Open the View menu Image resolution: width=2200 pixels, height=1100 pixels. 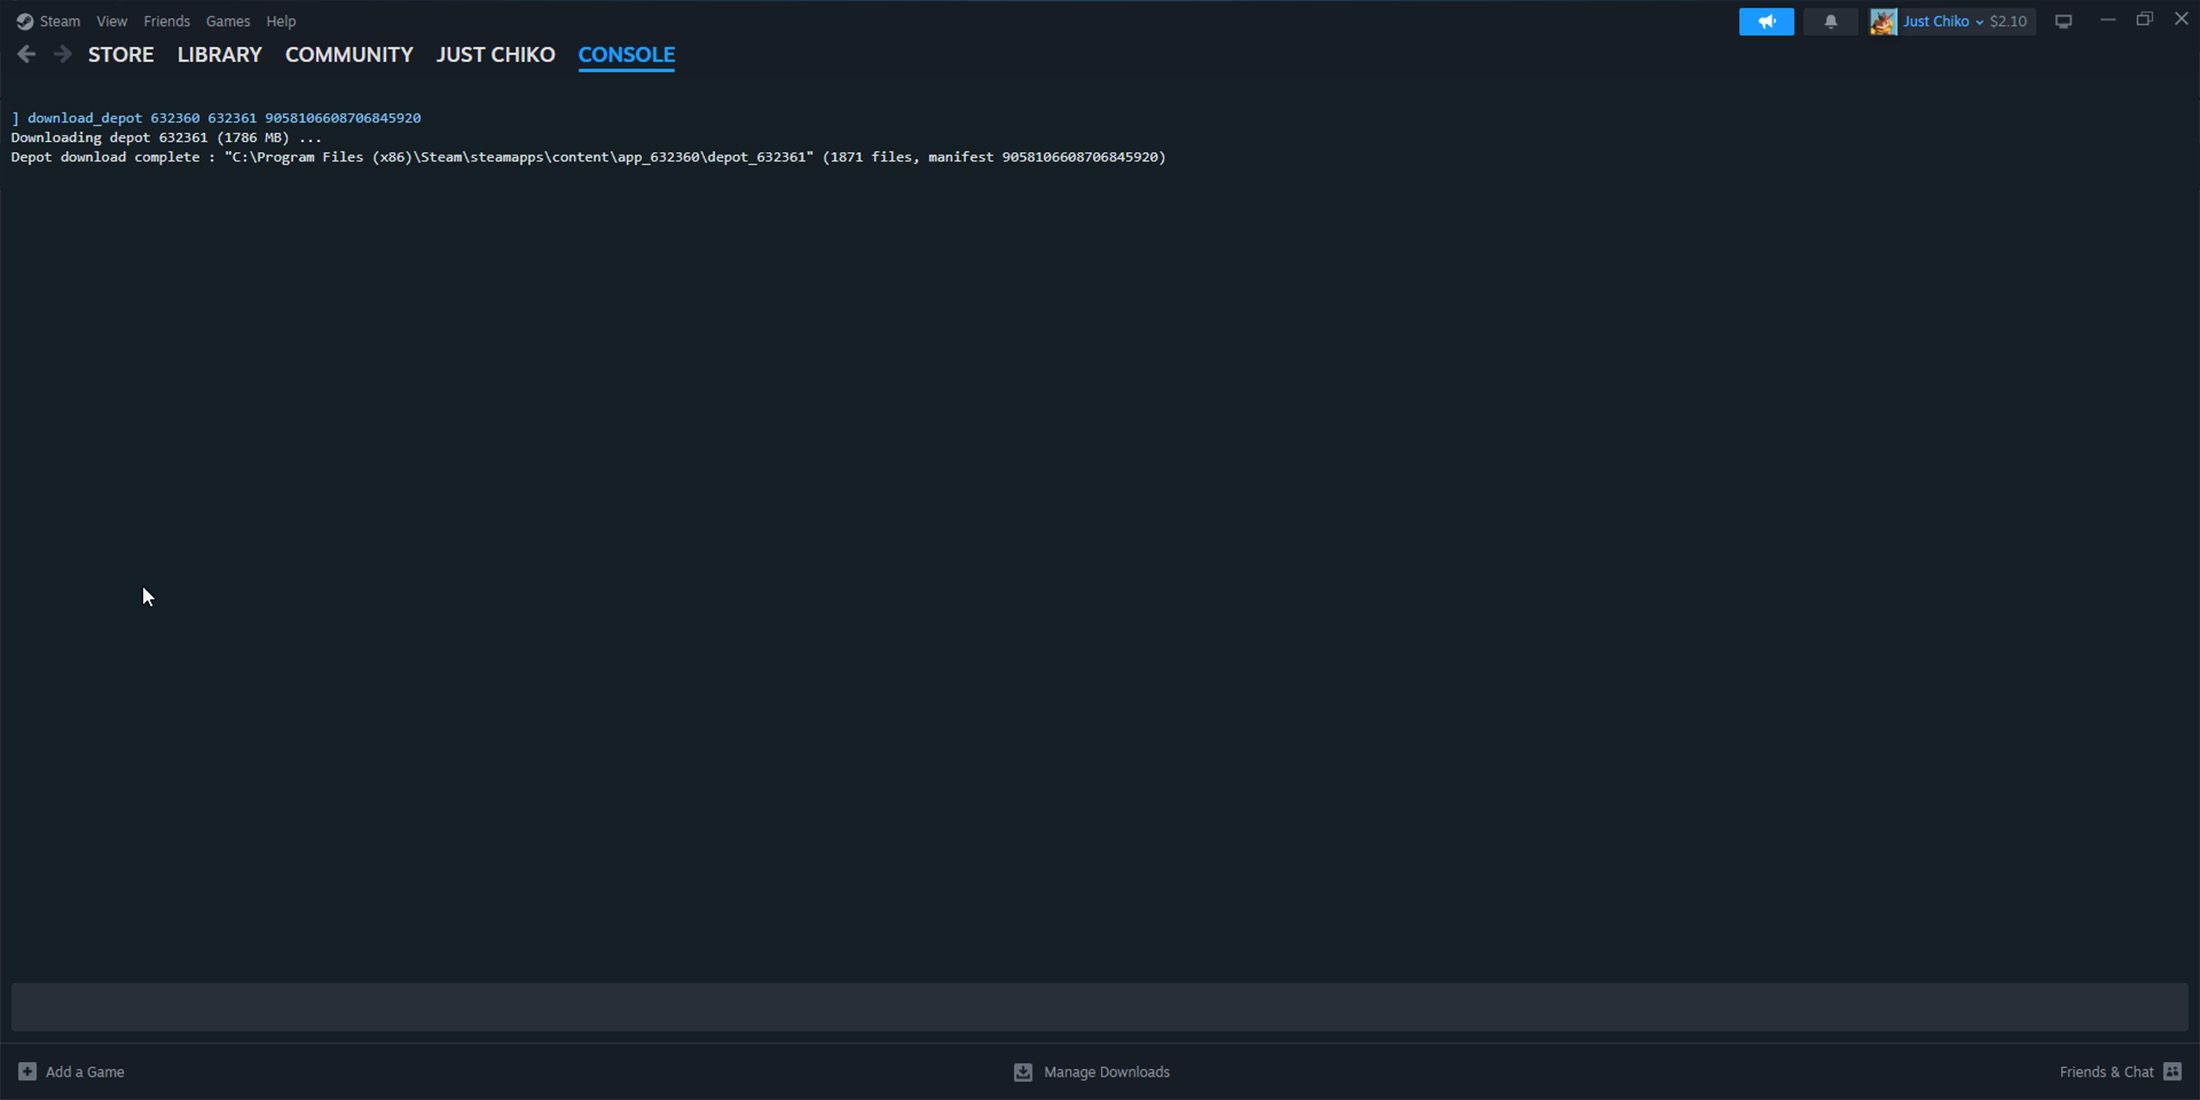pyautogui.click(x=111, y=20)
